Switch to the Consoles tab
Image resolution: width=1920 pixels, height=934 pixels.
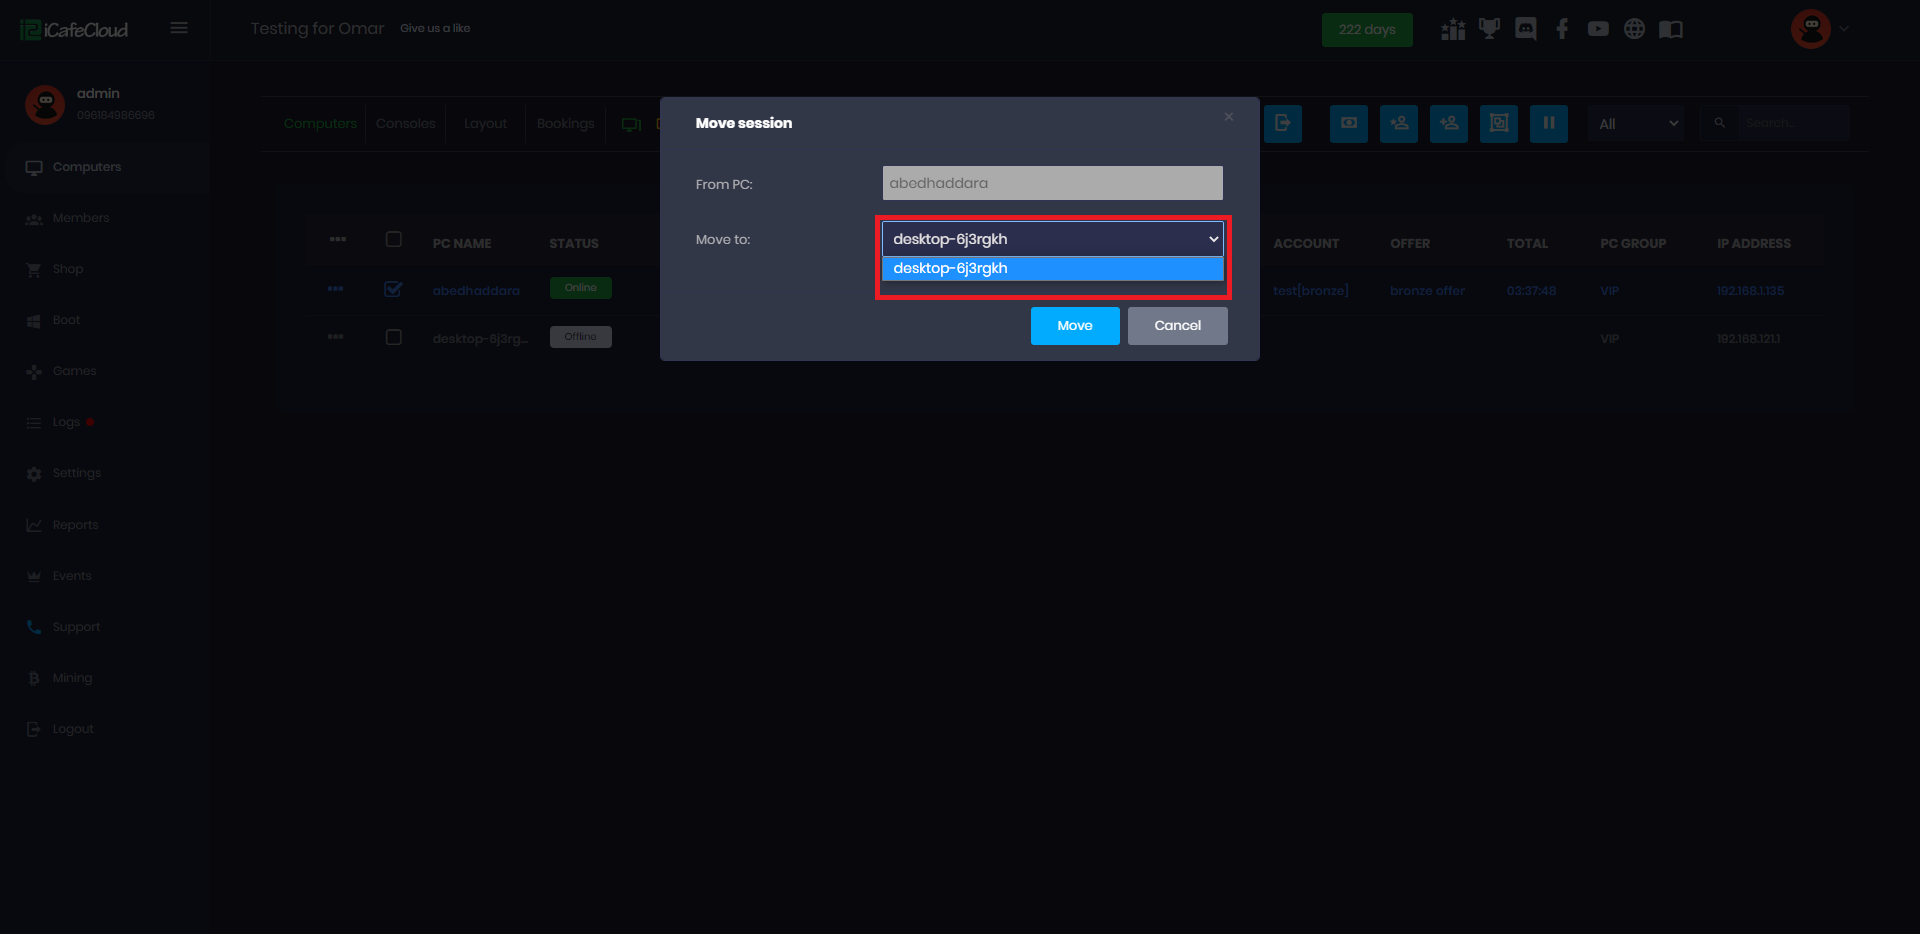tap(405, 124)
